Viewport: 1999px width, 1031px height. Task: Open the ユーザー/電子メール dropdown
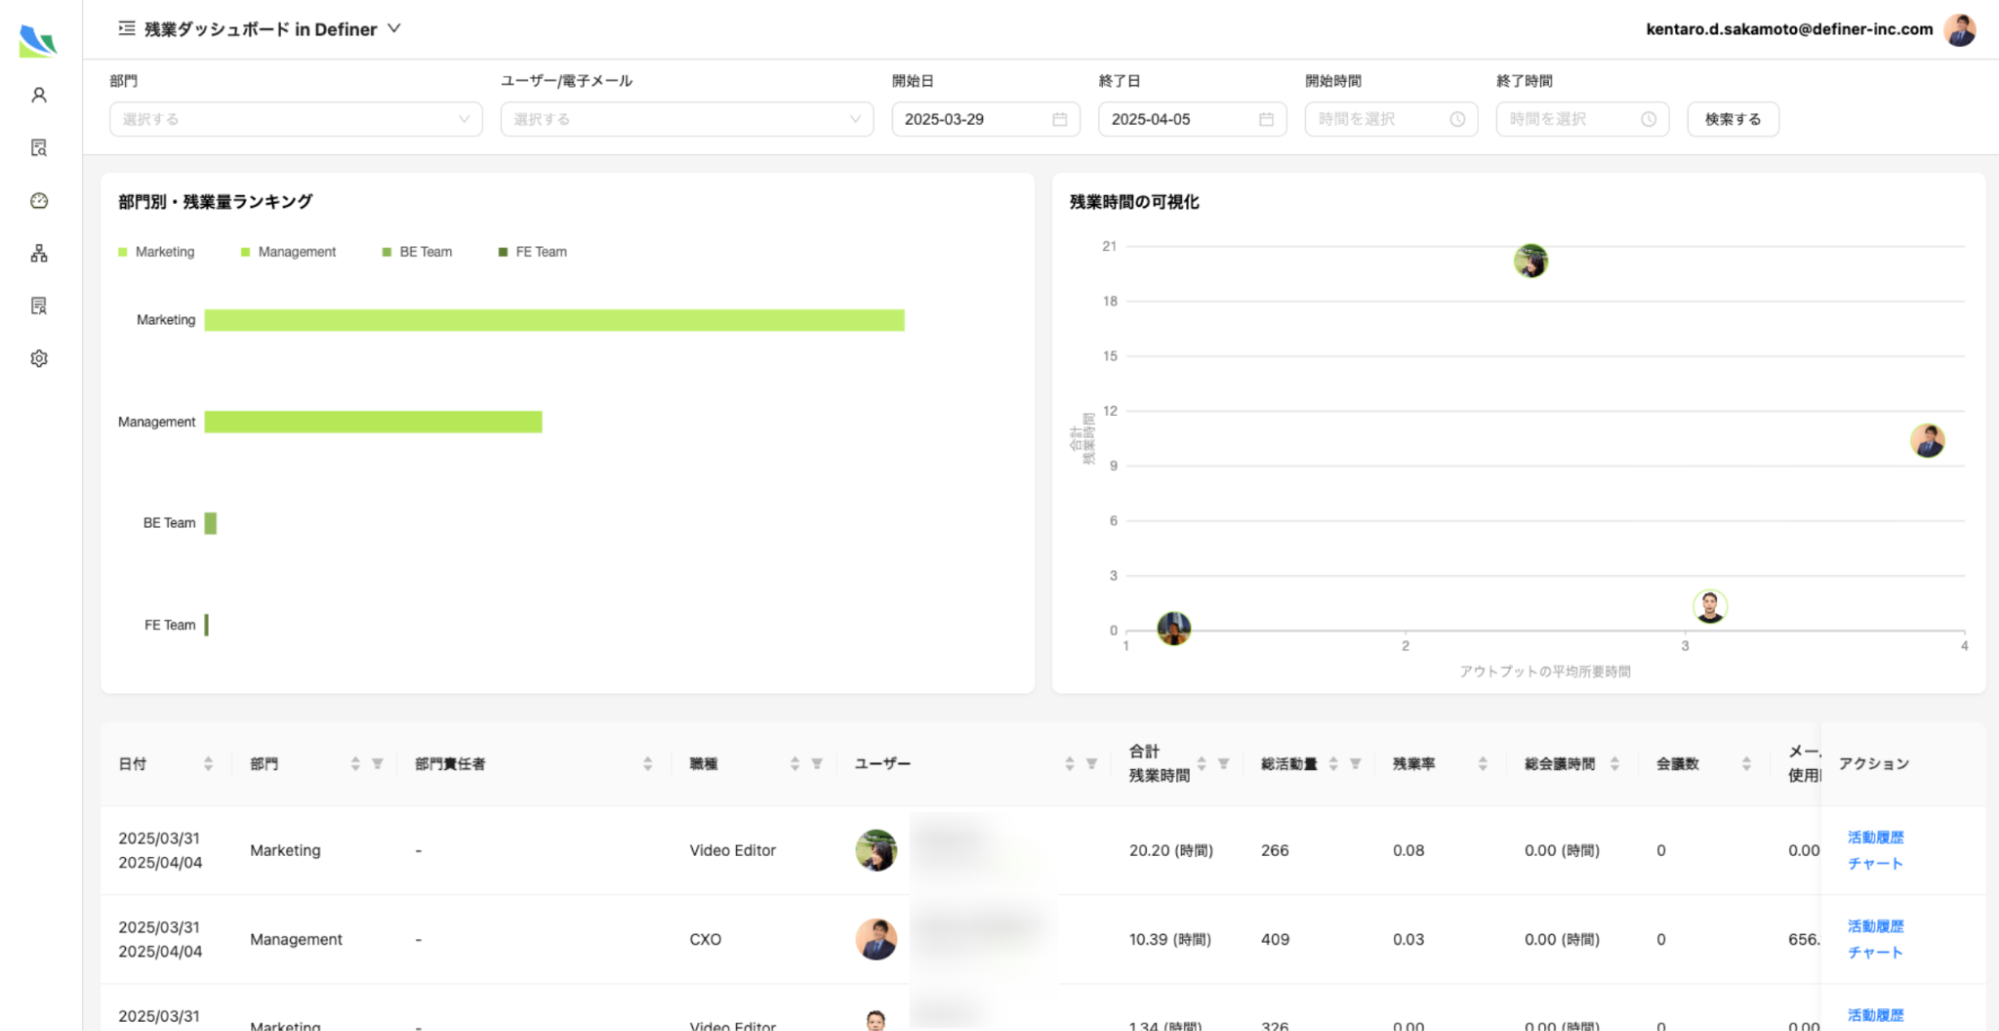click(686, 119)
